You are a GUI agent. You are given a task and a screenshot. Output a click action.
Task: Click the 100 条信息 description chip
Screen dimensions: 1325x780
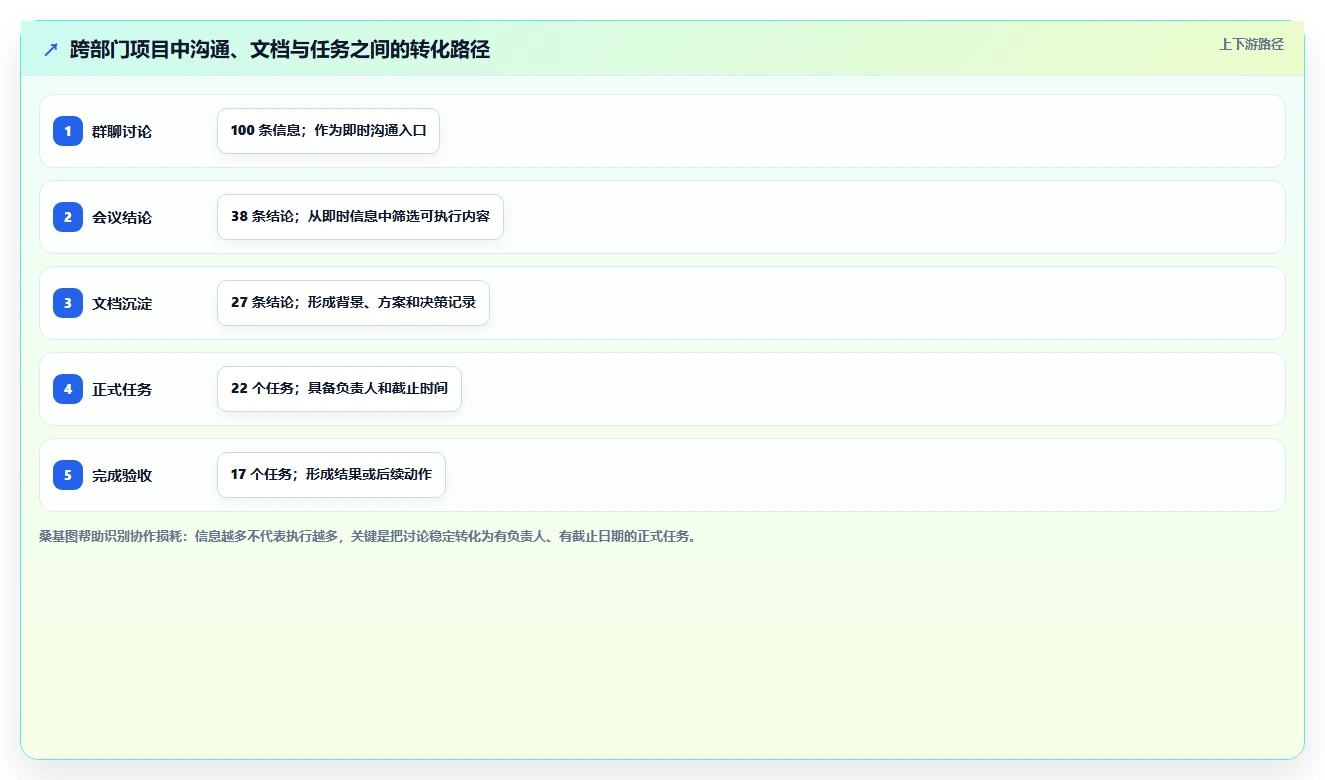click(328, 131)
